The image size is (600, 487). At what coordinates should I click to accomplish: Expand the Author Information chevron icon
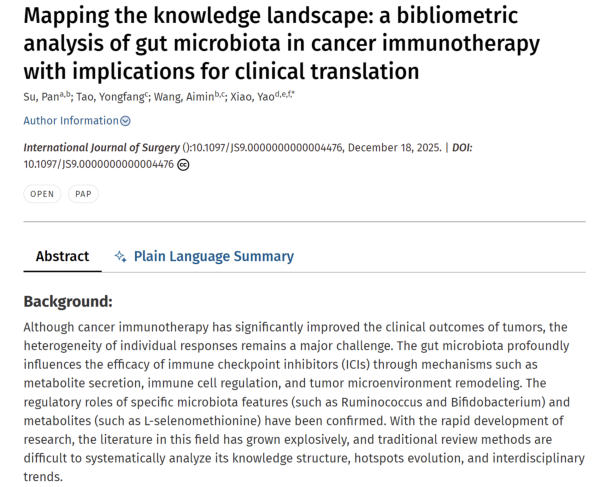tap(126, 121)
